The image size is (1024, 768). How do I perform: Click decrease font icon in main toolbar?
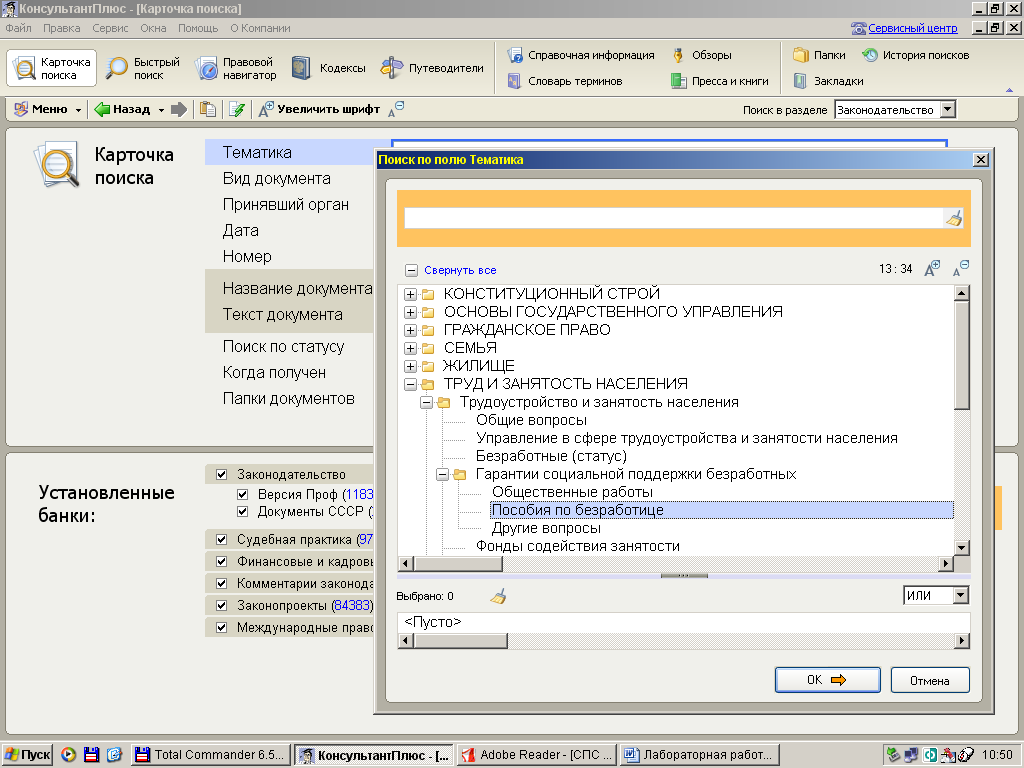click(396, 109)
